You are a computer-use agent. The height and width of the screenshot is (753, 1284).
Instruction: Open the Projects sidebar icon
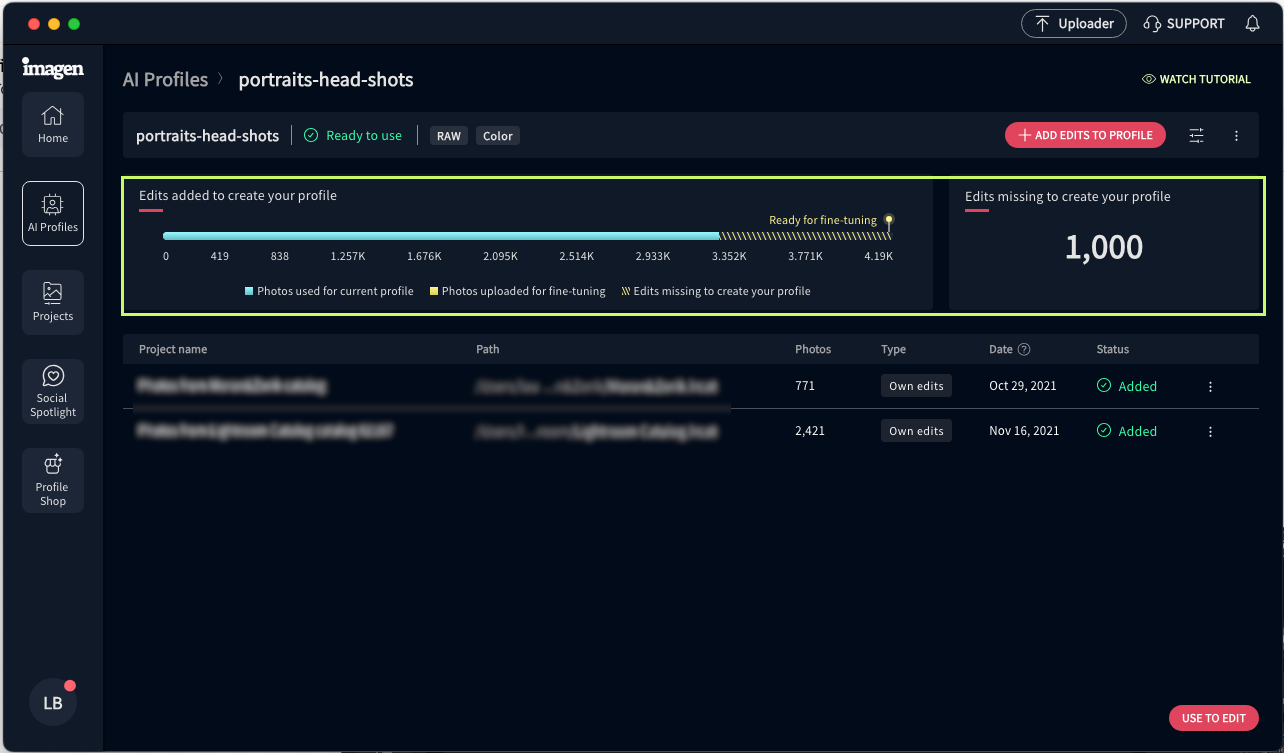pyautogui.click(x=53, y=302)
